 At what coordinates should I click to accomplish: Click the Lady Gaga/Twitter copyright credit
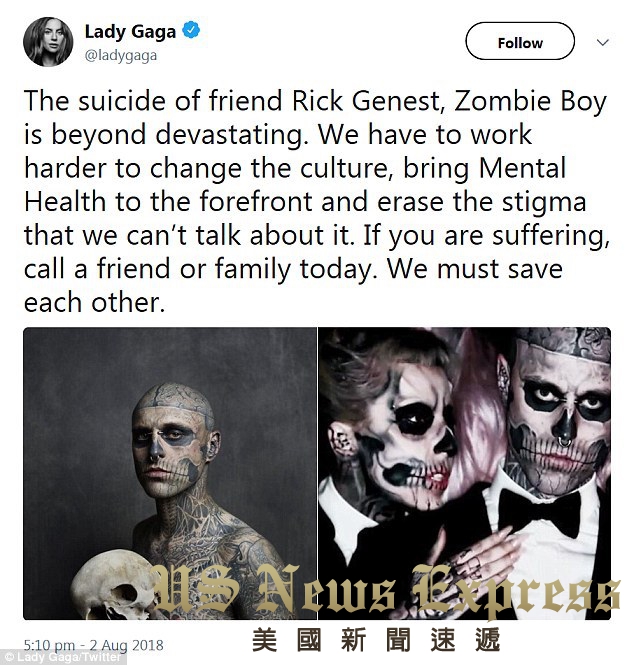62,658
